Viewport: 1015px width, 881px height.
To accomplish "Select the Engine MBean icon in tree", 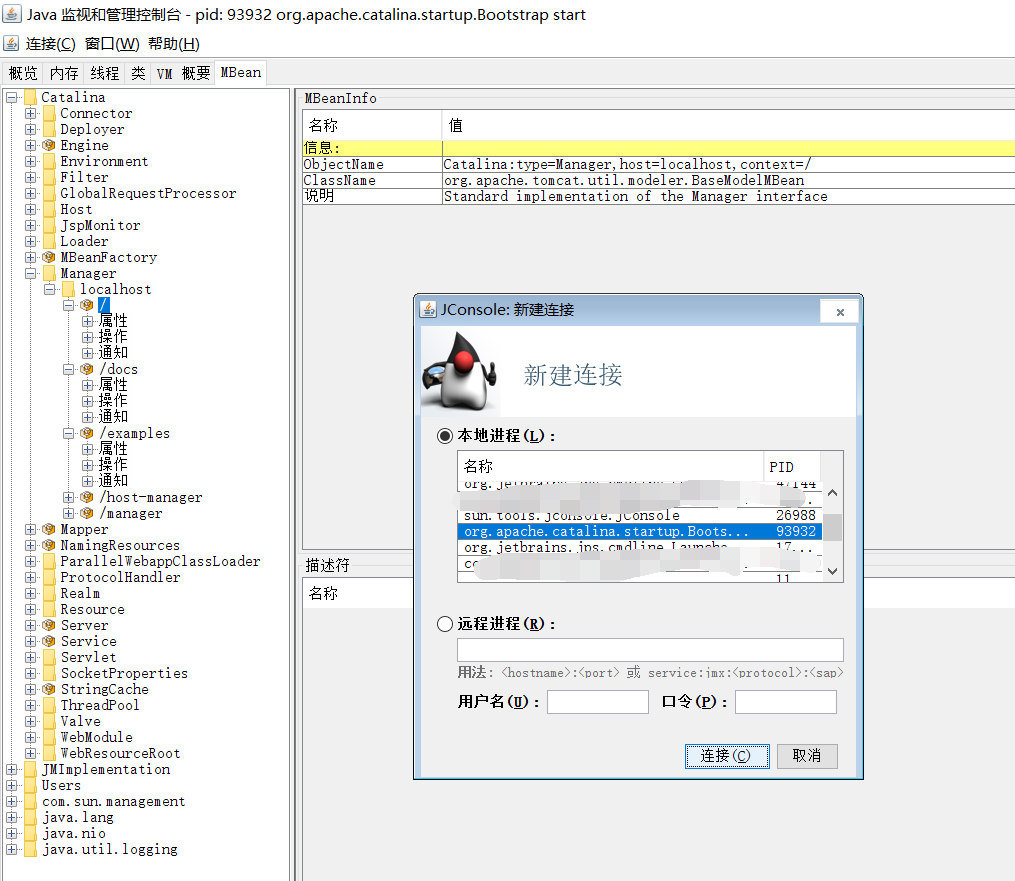I will (48, 145).
